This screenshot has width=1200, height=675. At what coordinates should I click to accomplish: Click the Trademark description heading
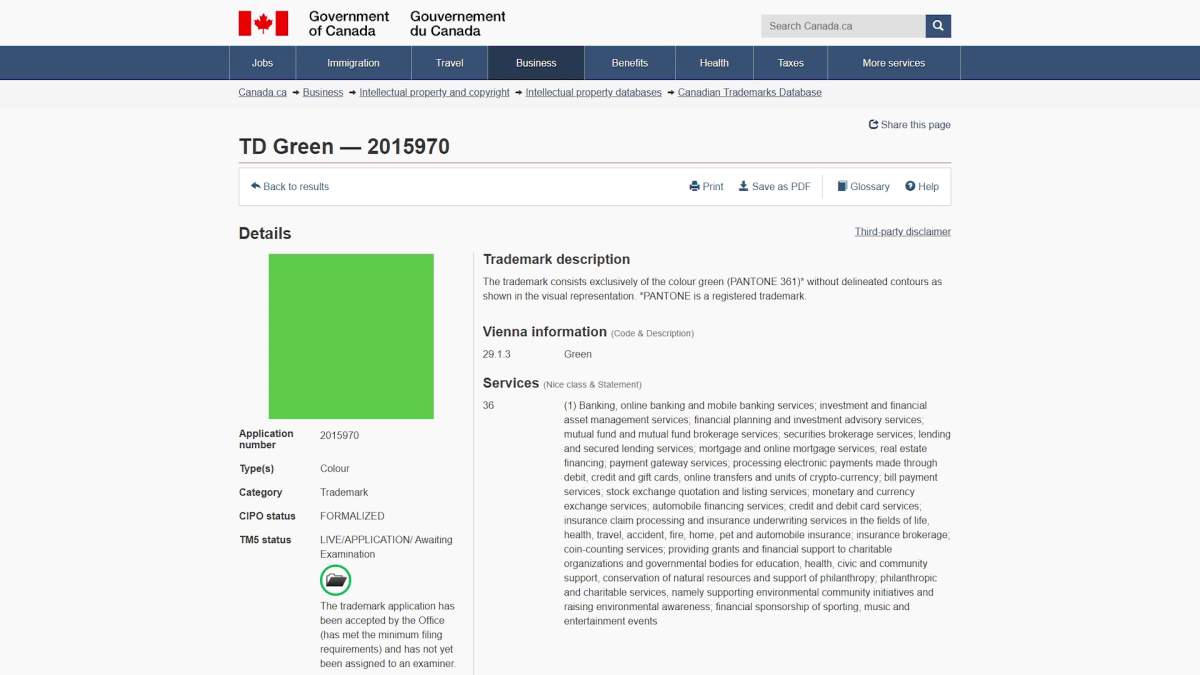(x=557, y=259)
